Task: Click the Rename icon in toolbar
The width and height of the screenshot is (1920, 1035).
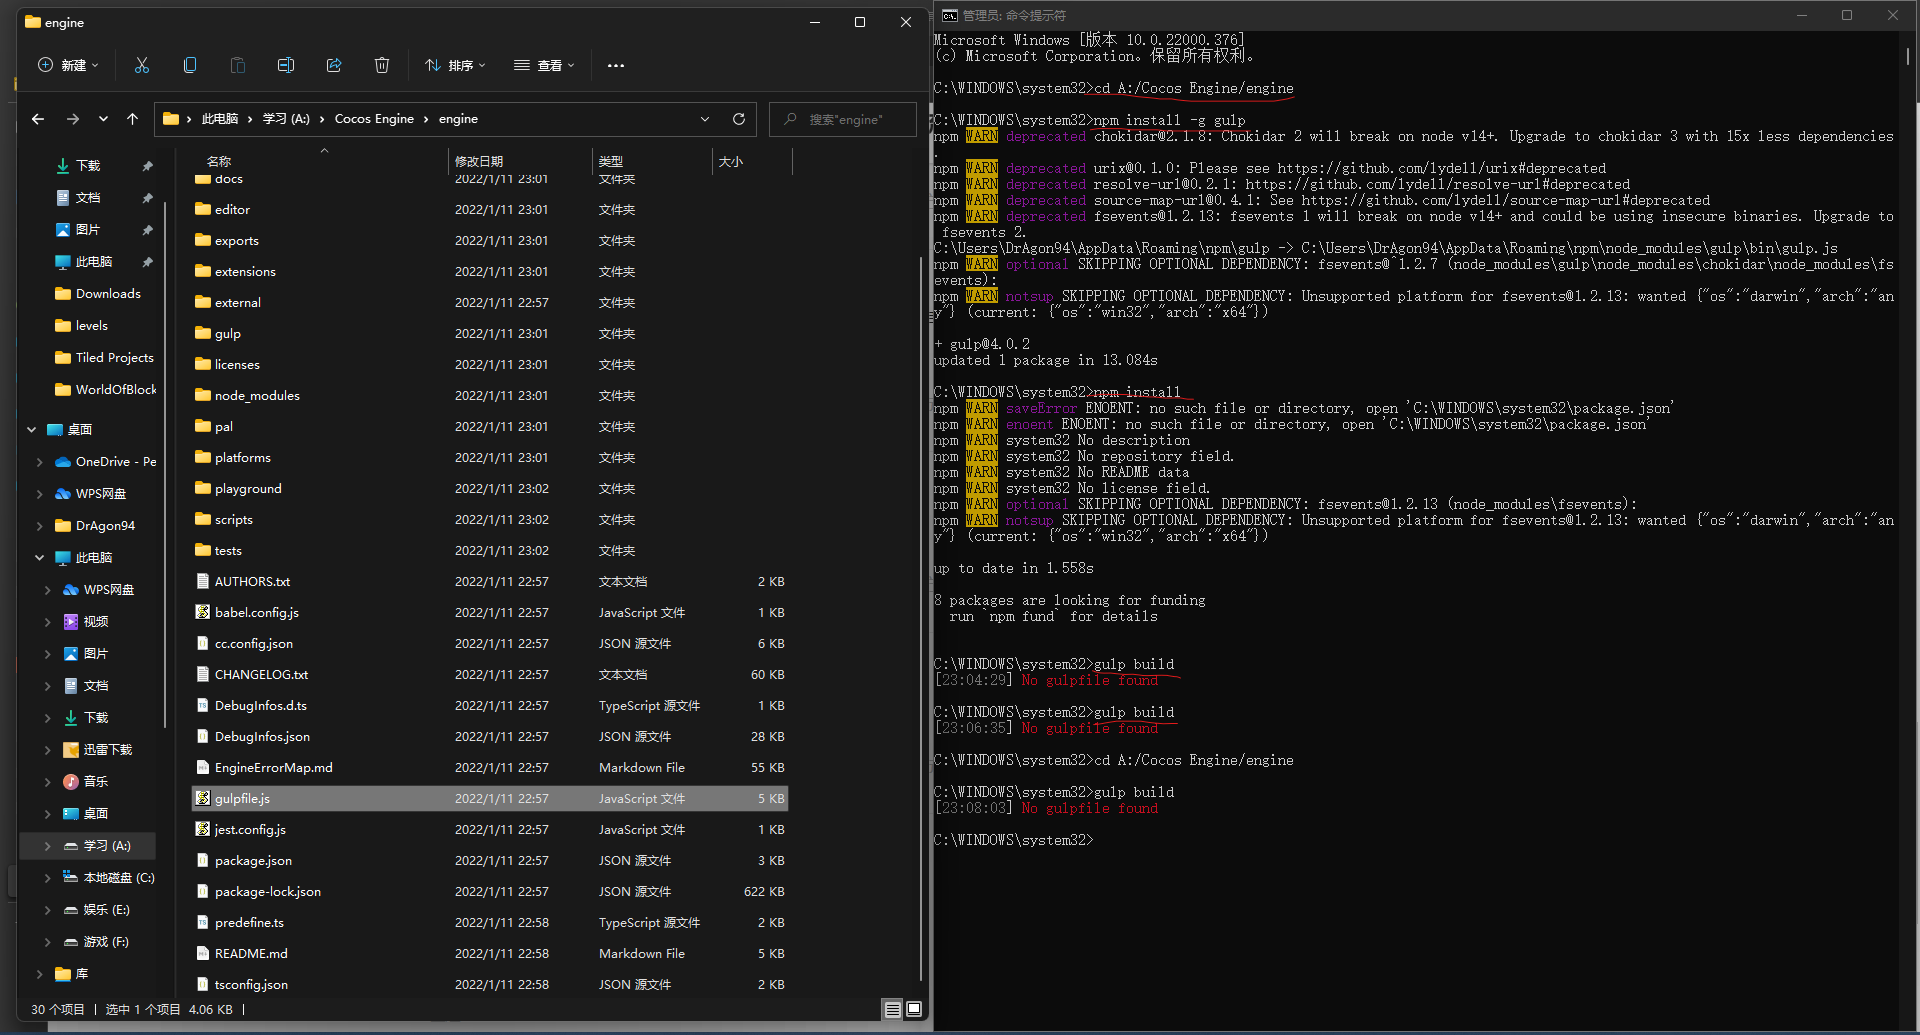Action: tap(286, 65)
